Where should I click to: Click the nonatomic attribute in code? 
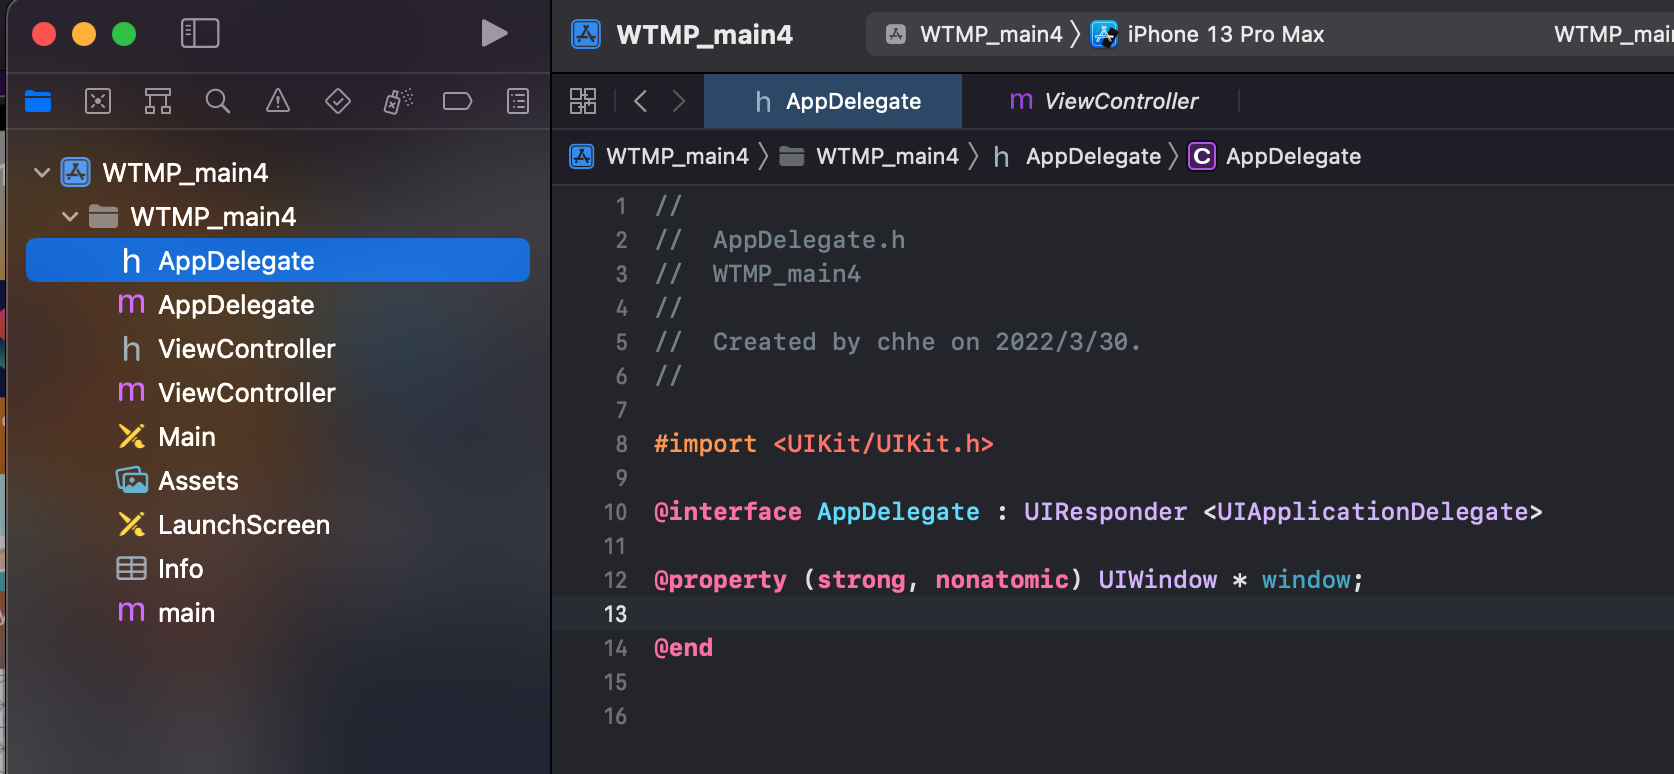[1002, 580]
